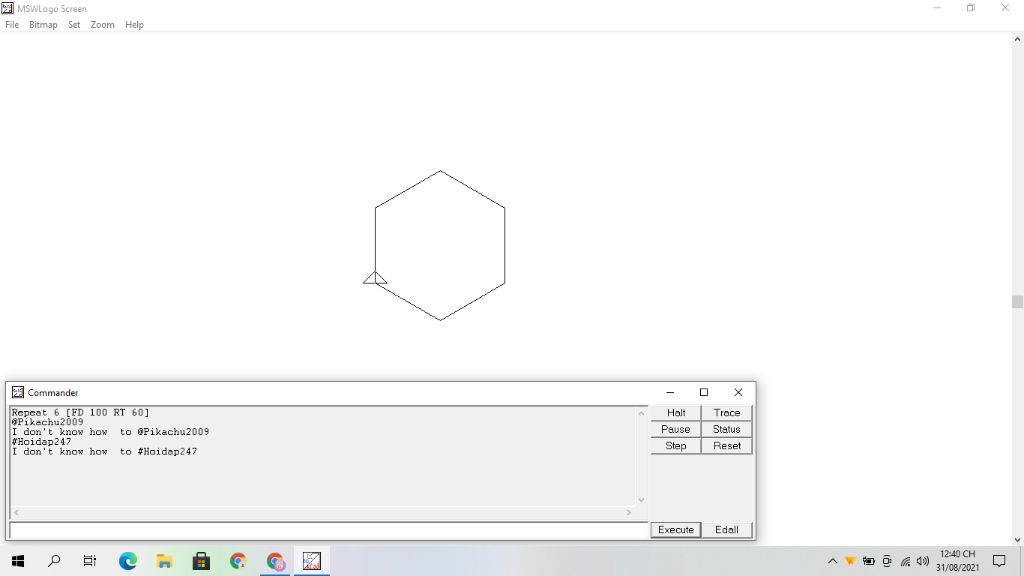Screen dimensions: 1024x576
Task: Maximize the Commander window
Action: click(x=703, y=392)
